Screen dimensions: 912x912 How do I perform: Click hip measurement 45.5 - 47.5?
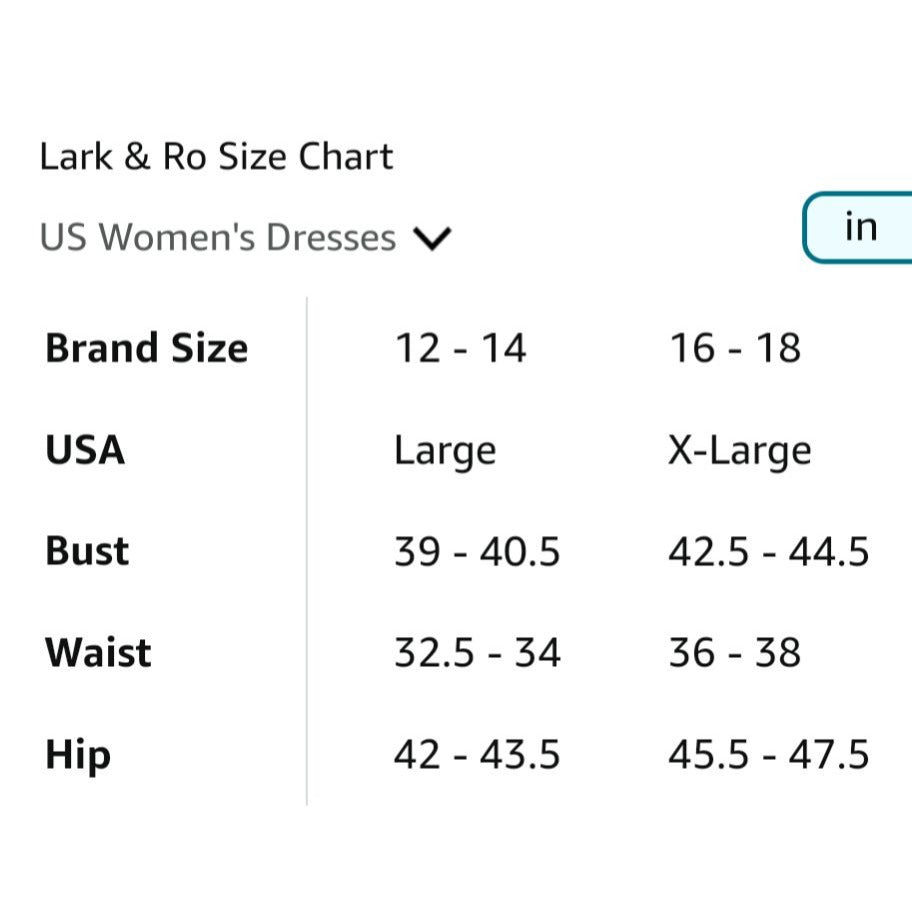pos(769,755)
